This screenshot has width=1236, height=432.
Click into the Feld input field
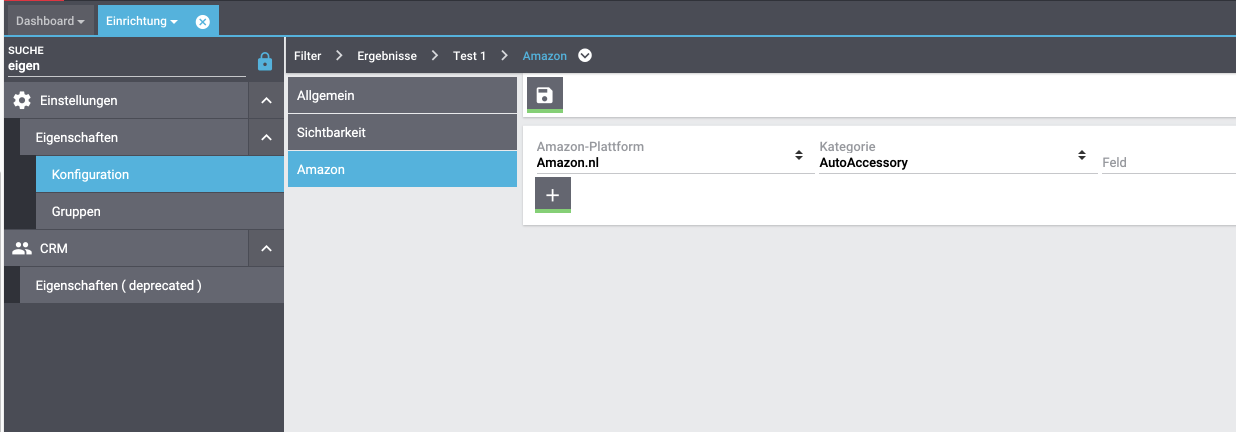[x=1167, y=162]
